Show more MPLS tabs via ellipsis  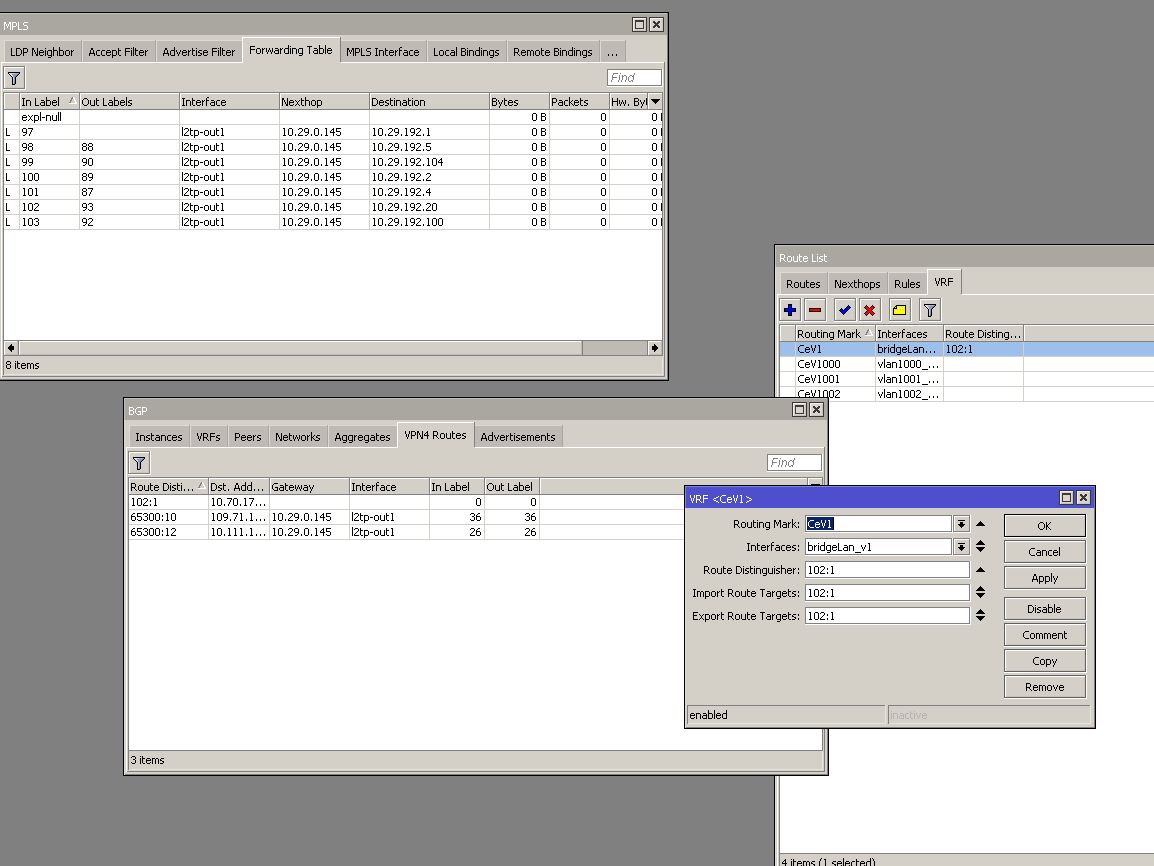click(612, 52)
